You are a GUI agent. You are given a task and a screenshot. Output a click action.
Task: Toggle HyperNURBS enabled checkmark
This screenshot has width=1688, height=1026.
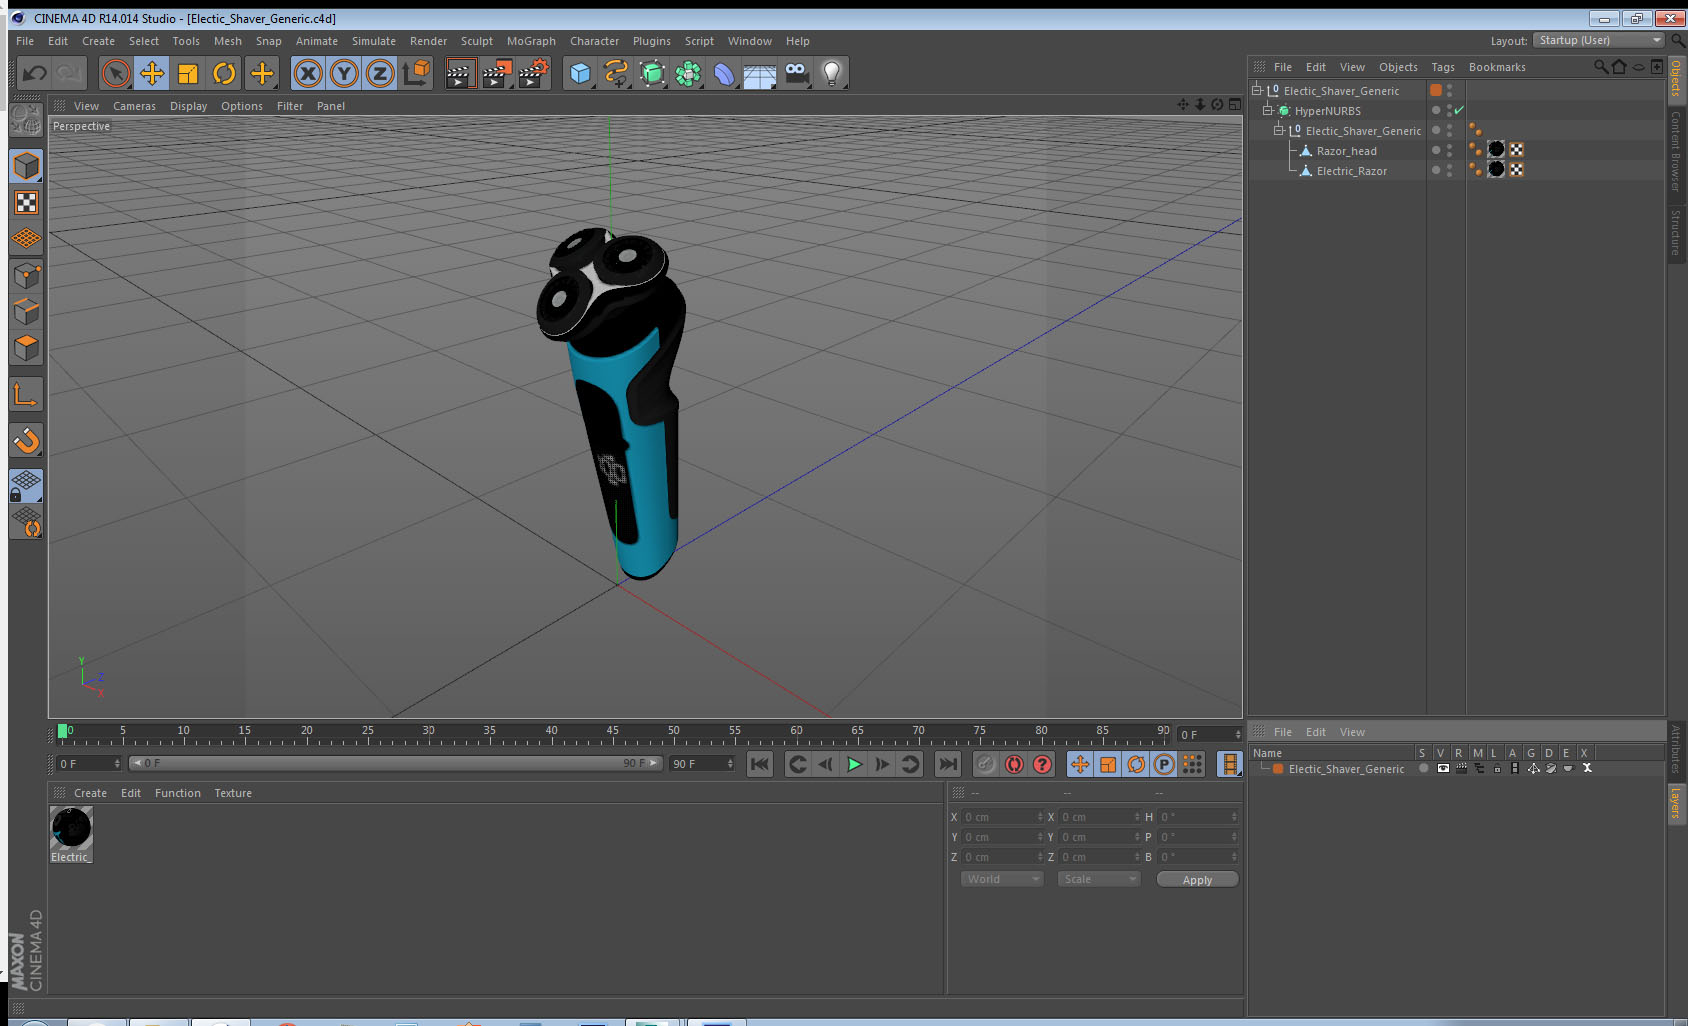1459,110
